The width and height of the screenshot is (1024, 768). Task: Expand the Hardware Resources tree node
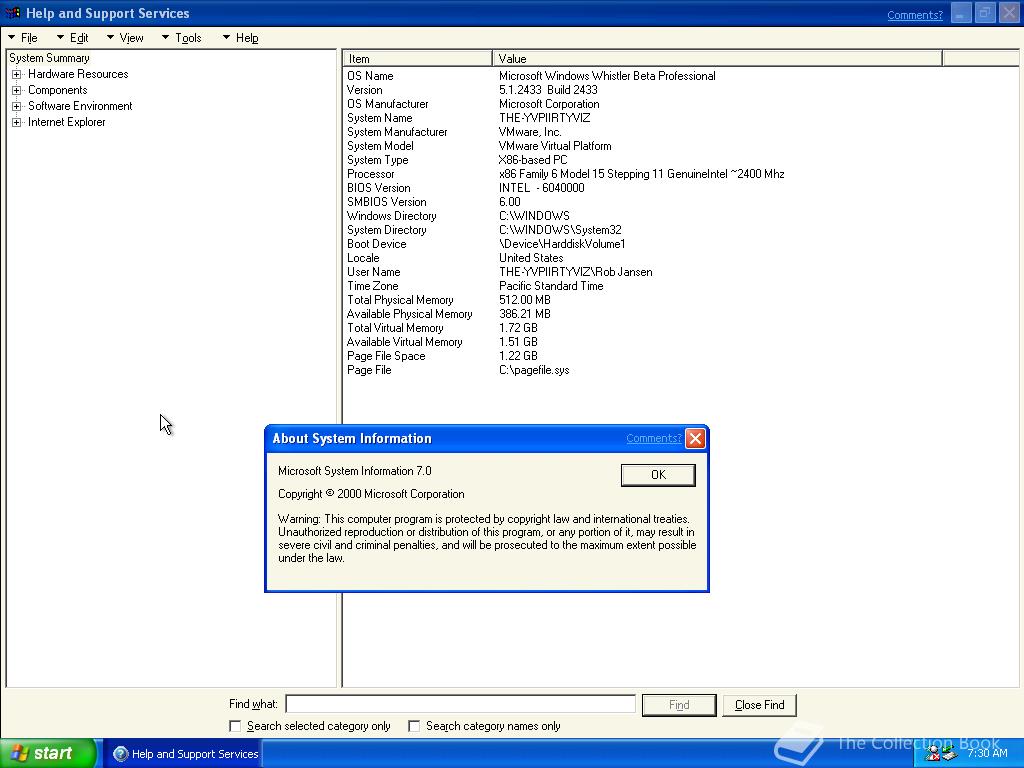(17, 74)
